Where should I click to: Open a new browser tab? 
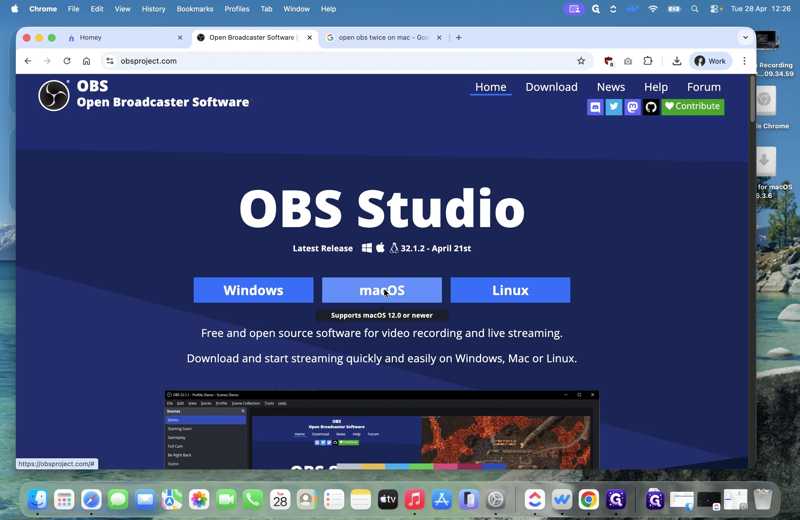click(459, 37)
